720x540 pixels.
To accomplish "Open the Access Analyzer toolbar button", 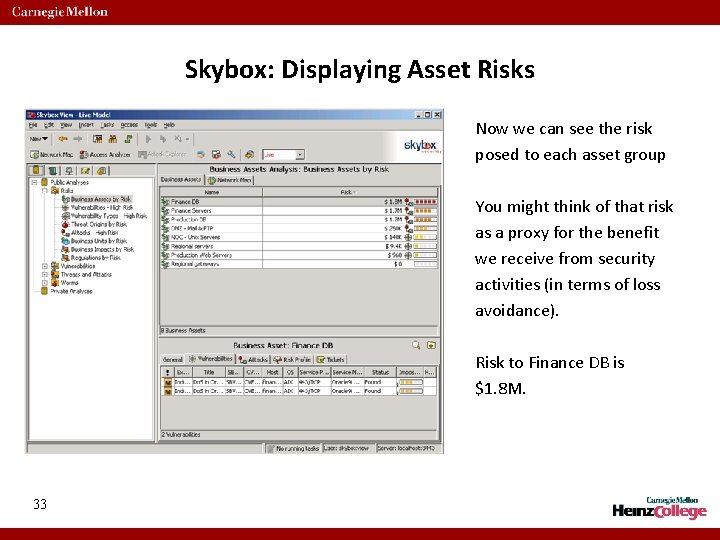I will pyautogui.click(x=105, y=155).
